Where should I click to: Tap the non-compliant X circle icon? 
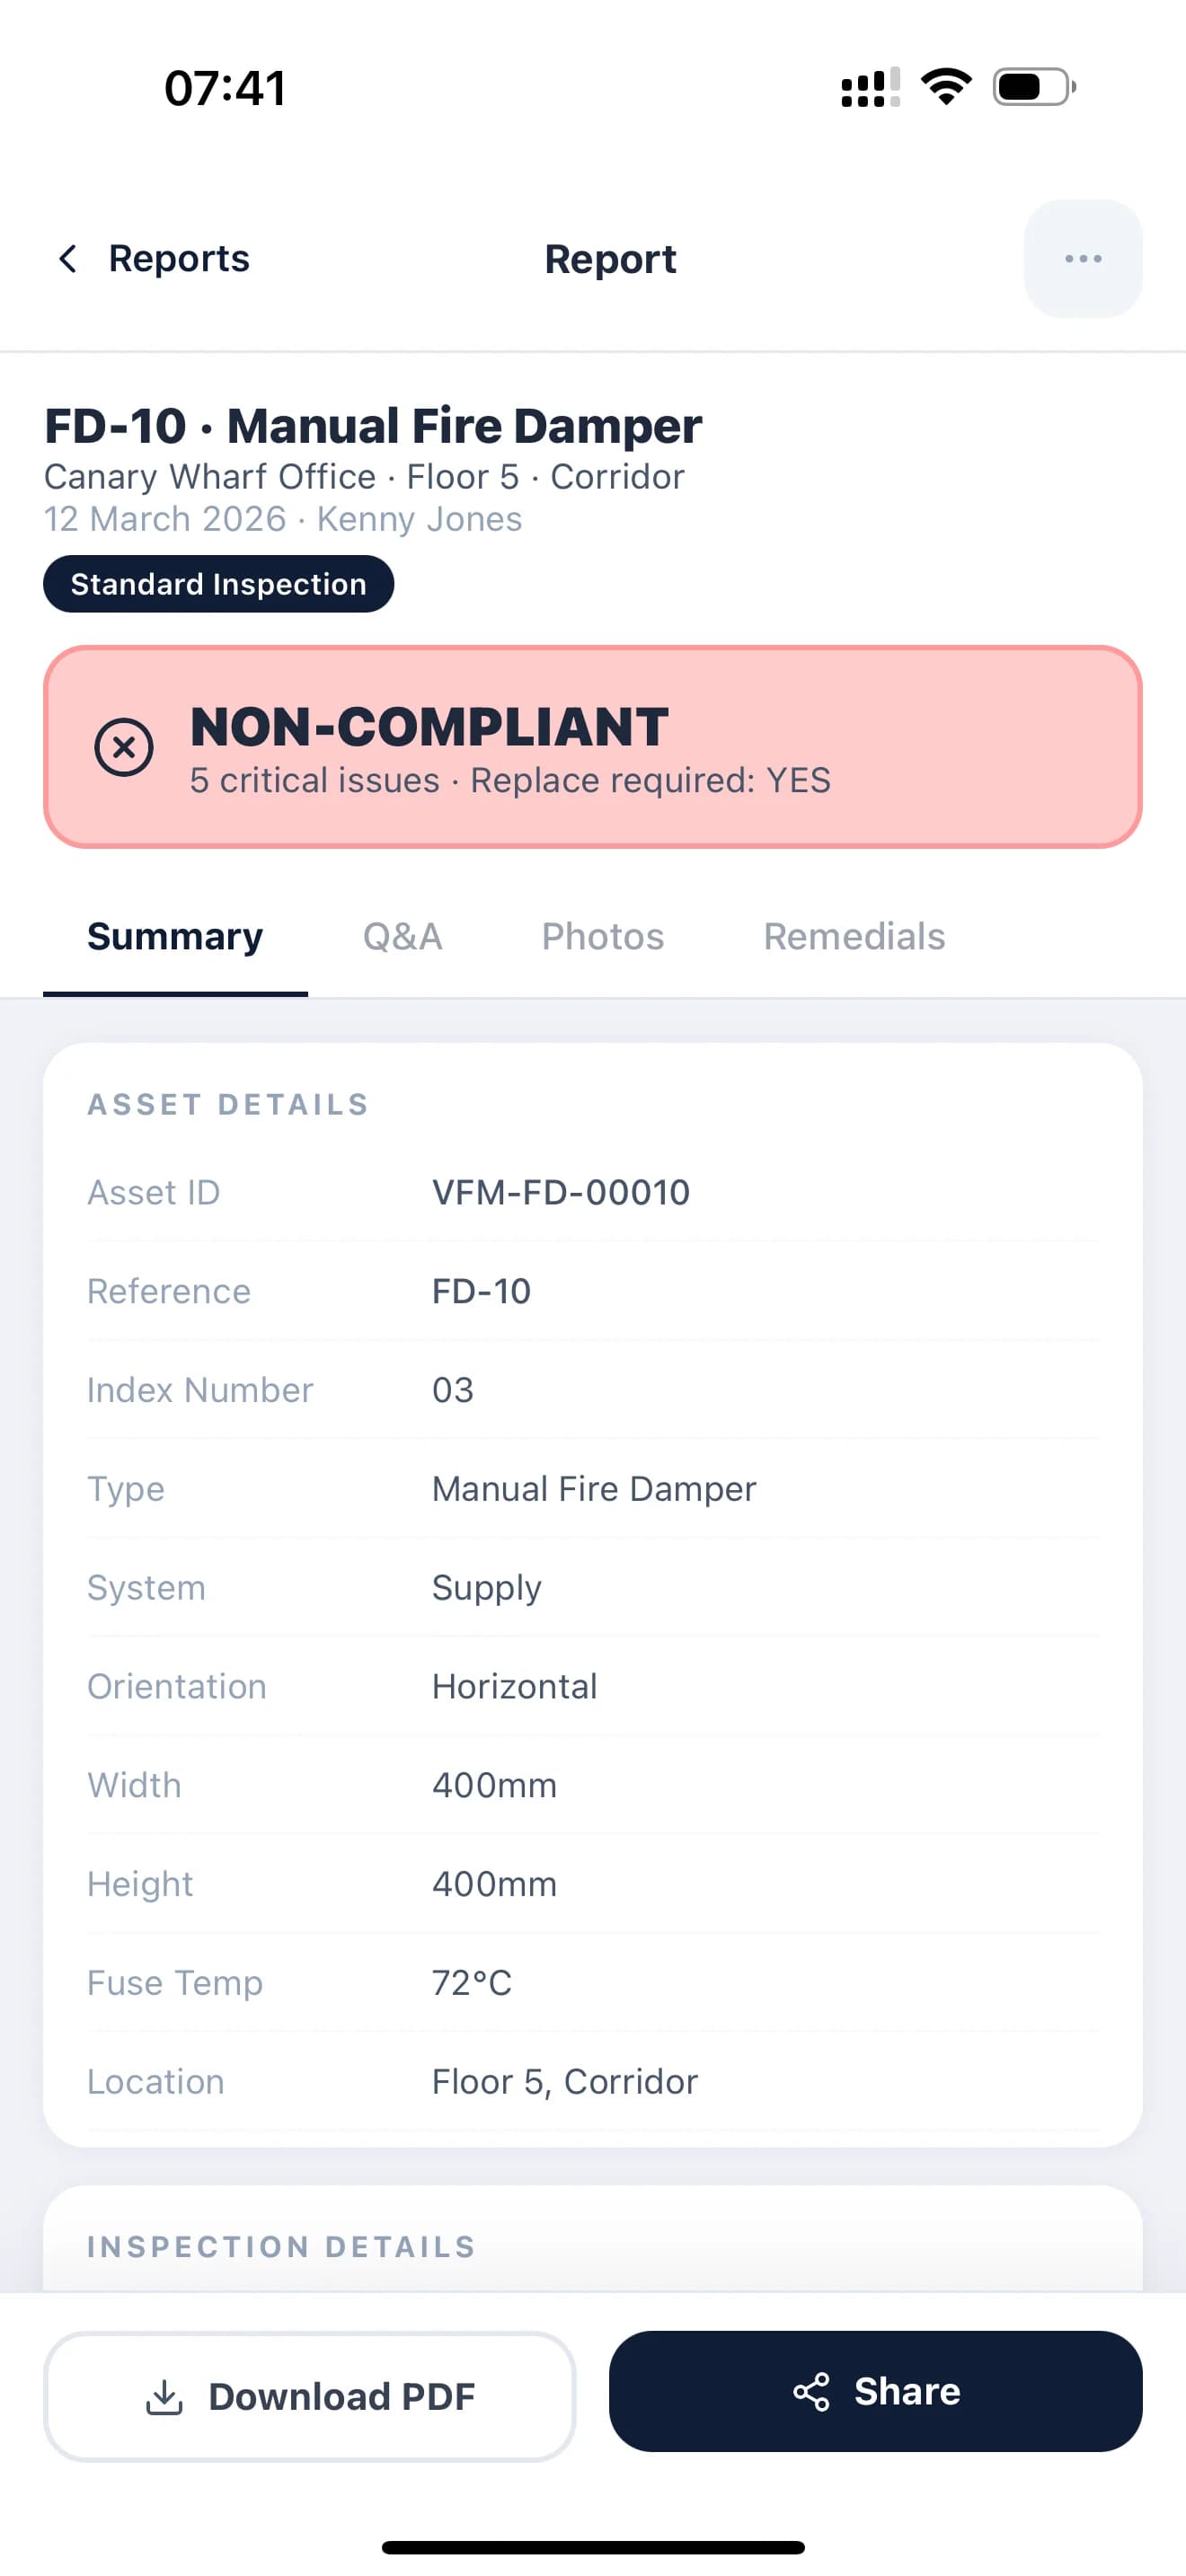point(124,747)
